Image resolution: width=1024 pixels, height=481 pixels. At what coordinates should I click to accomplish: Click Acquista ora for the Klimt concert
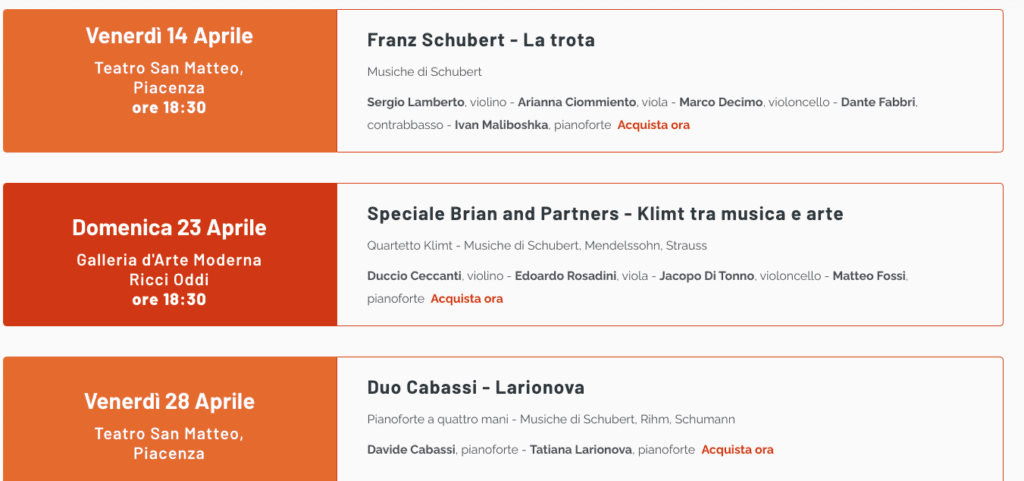[x=467, y=299]
